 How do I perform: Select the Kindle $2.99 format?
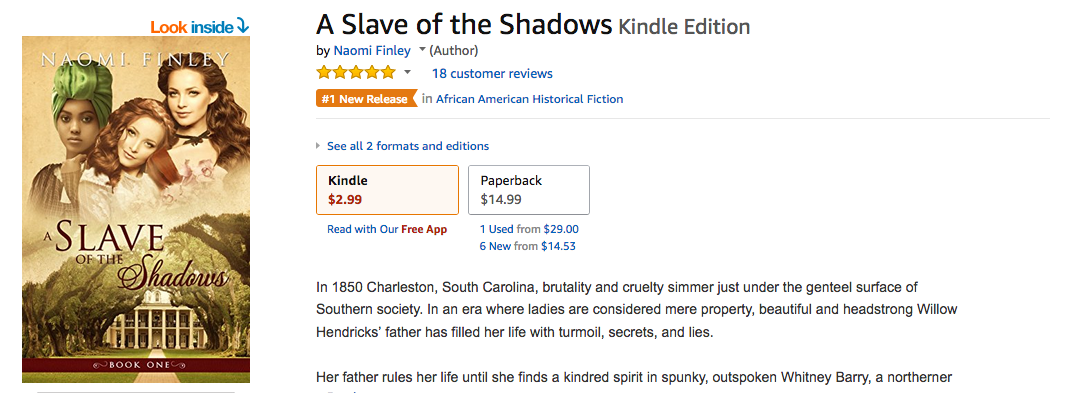coord(387,190)
